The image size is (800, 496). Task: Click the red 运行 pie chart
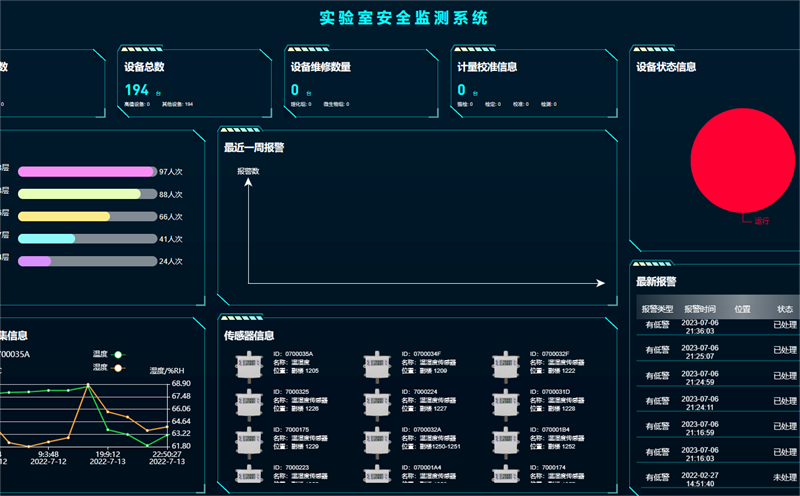[x=740, y=159]
